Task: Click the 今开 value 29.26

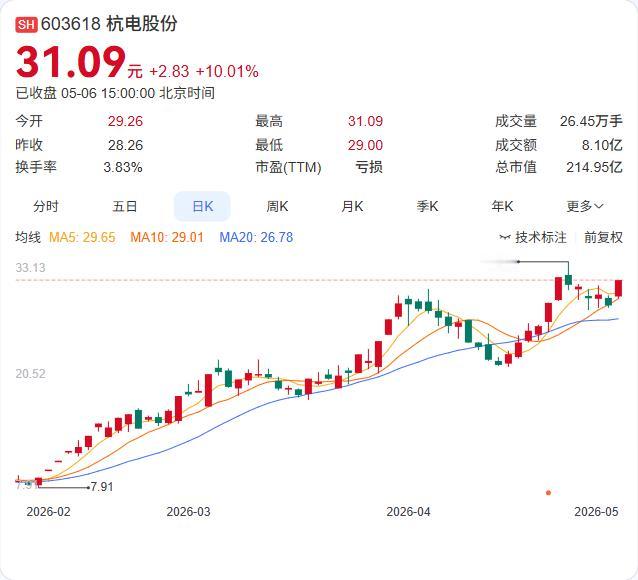Action: (x=125, y=121)
